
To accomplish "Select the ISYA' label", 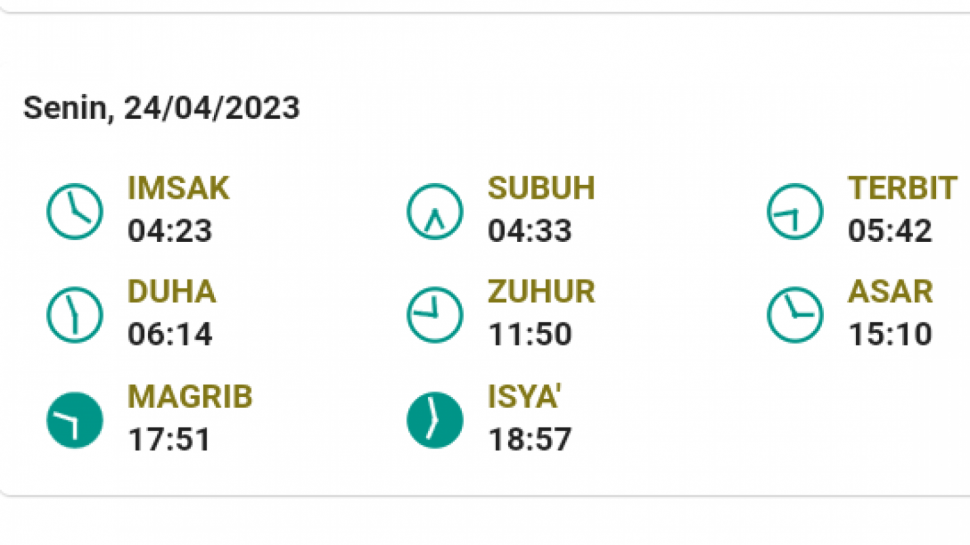I will point(525,397).
